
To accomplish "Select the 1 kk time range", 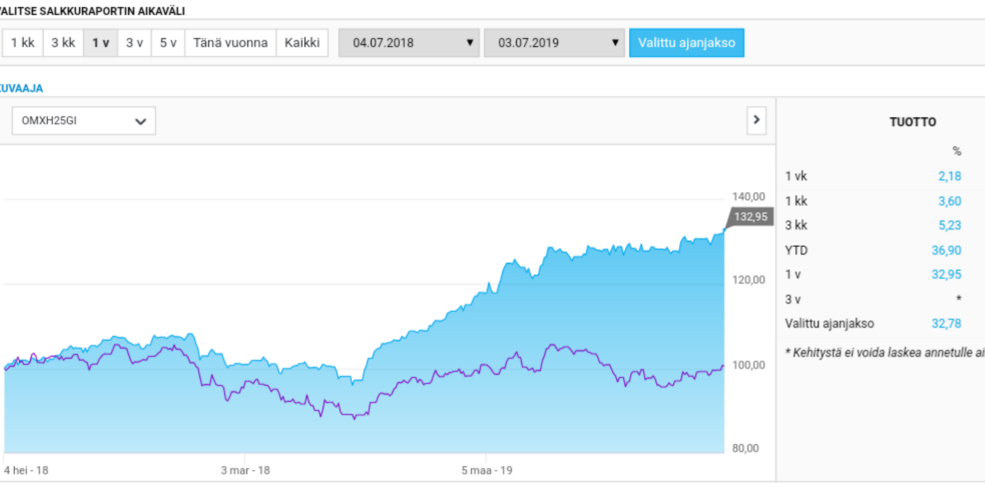I will click(x=22, y=43).
